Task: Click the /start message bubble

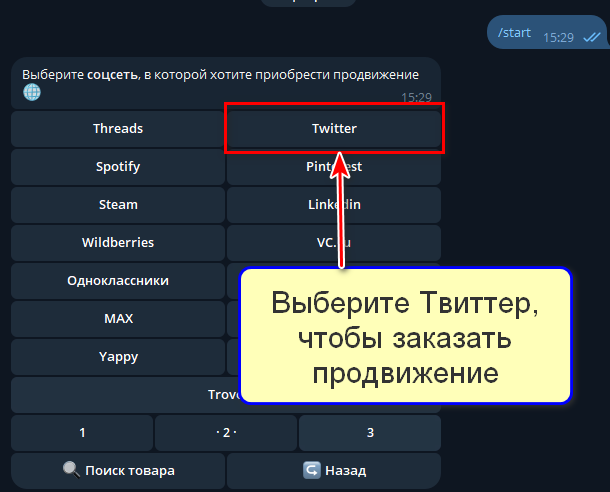Action: pyautogui.click(x=547, y=32)
